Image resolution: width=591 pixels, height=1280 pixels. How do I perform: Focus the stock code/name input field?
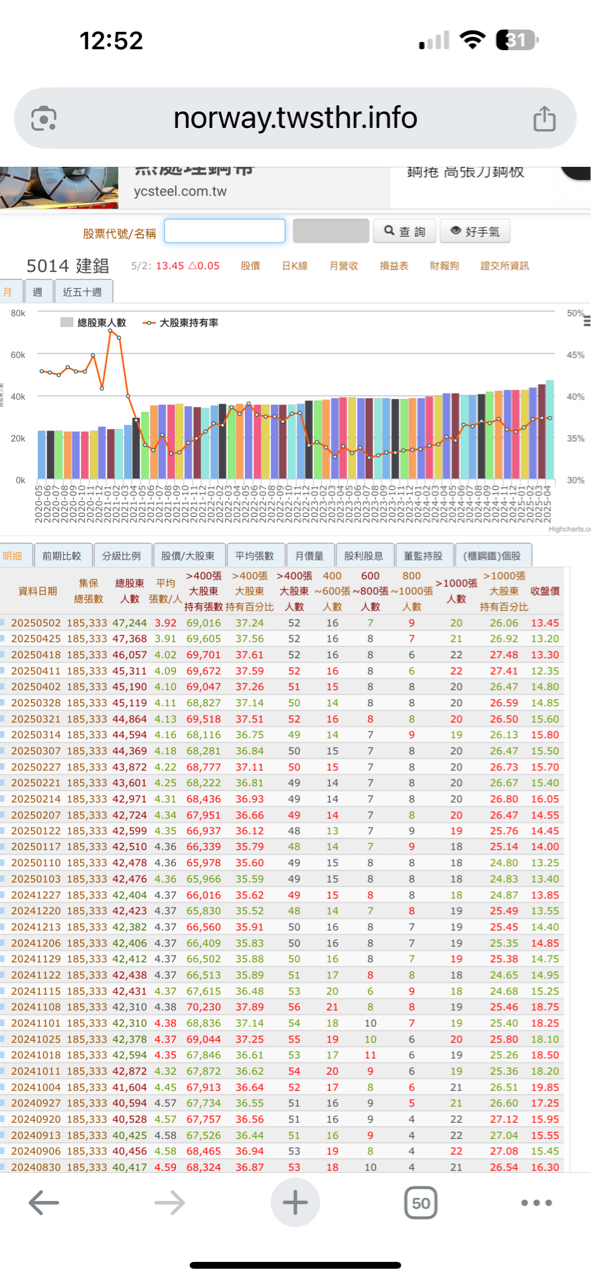(225, 231)
